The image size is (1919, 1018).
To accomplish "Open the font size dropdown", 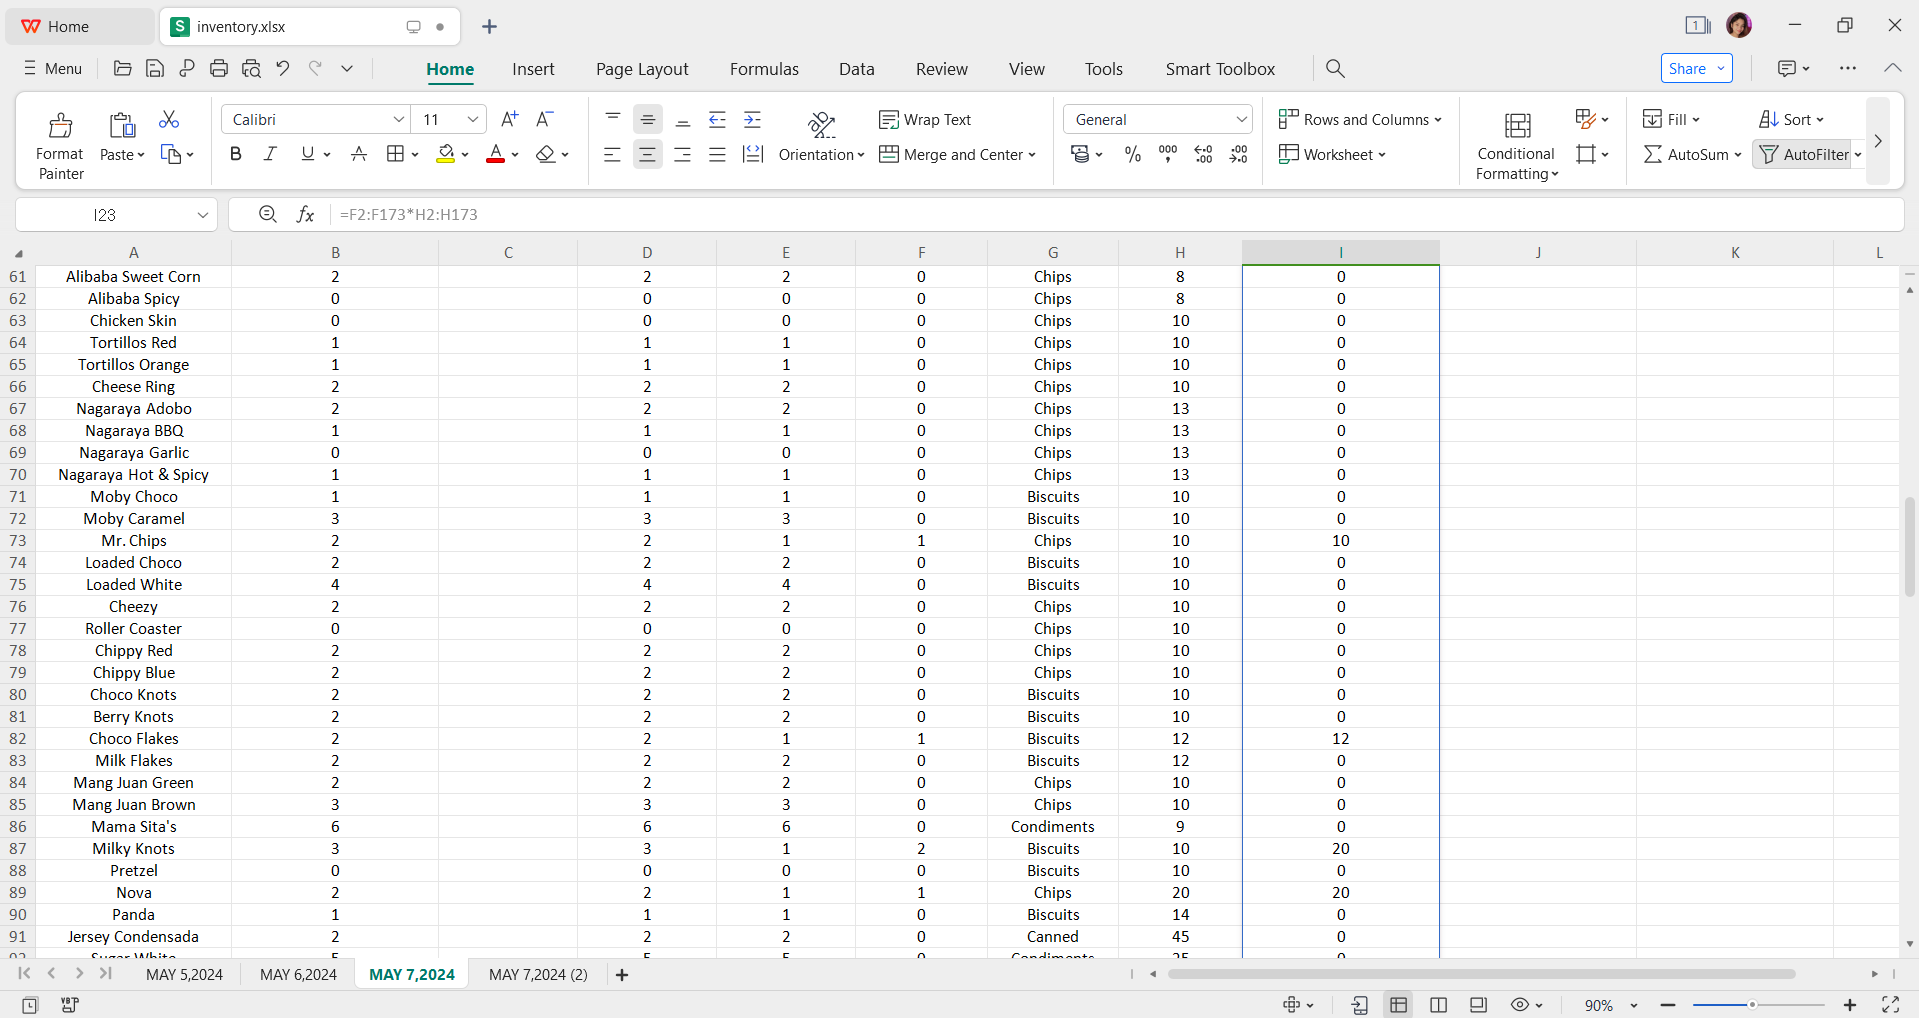I will tap(473, 120).
